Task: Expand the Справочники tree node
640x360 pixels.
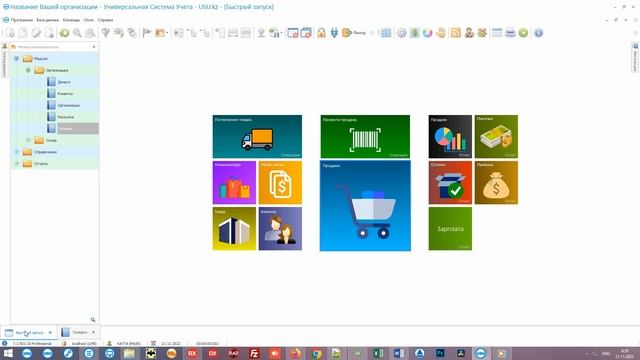Action: click(x=17, y=152)
